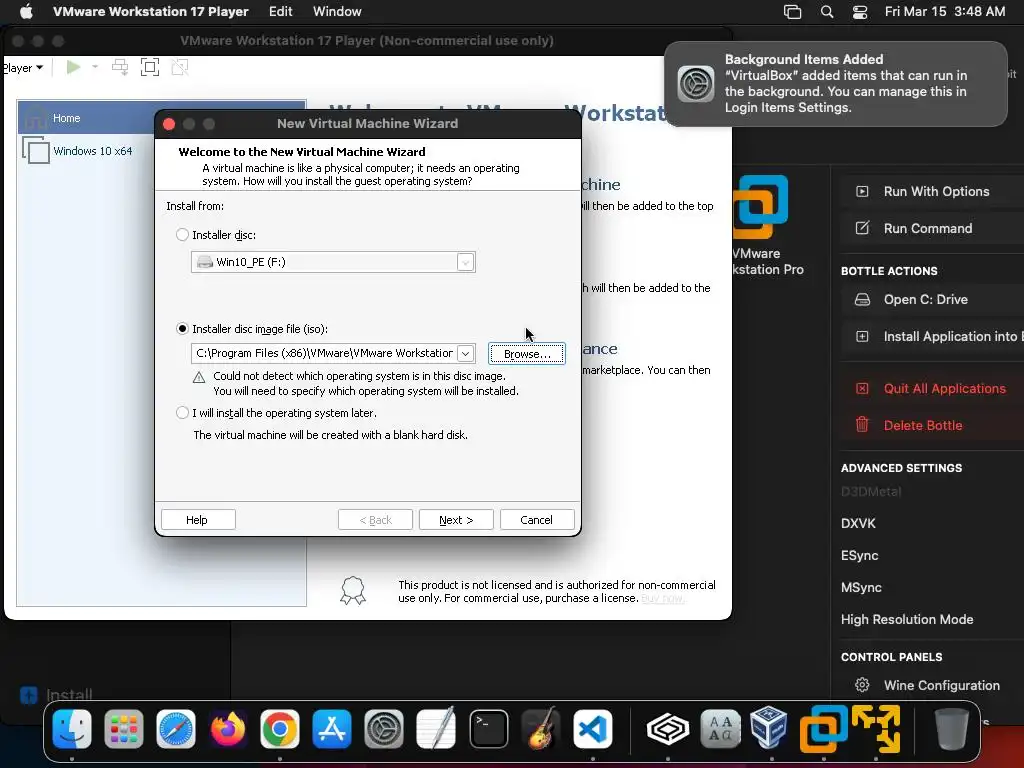Open the Window menu in menu bar
Viewport: 1024px width, 768px height.
pos(337,11)
